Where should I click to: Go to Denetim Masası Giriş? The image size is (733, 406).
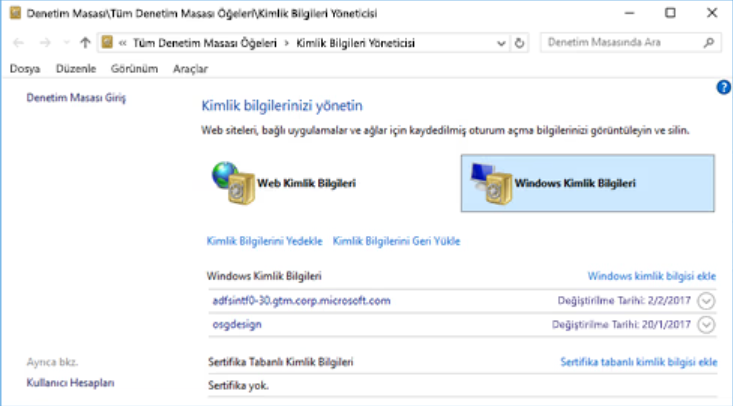[76, 98]
